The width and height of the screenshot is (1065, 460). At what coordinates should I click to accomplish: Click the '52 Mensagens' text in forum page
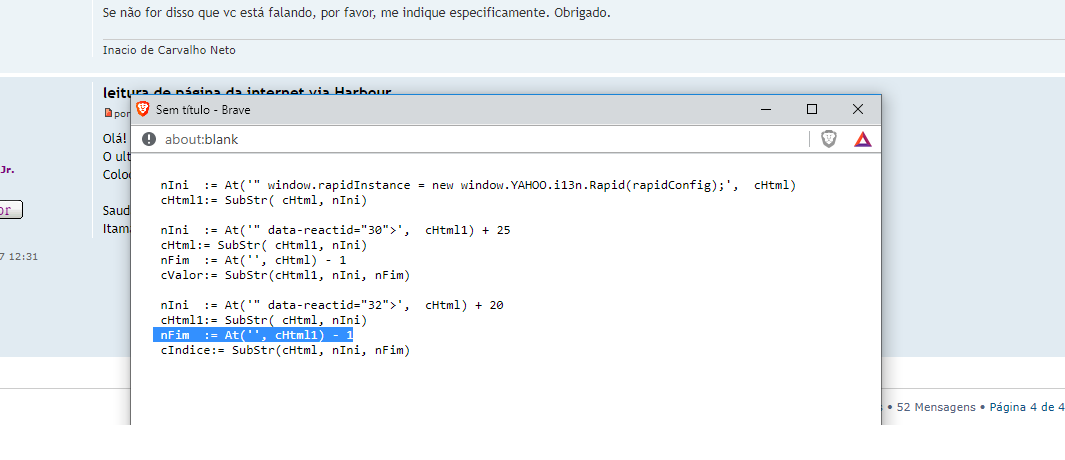936,407
